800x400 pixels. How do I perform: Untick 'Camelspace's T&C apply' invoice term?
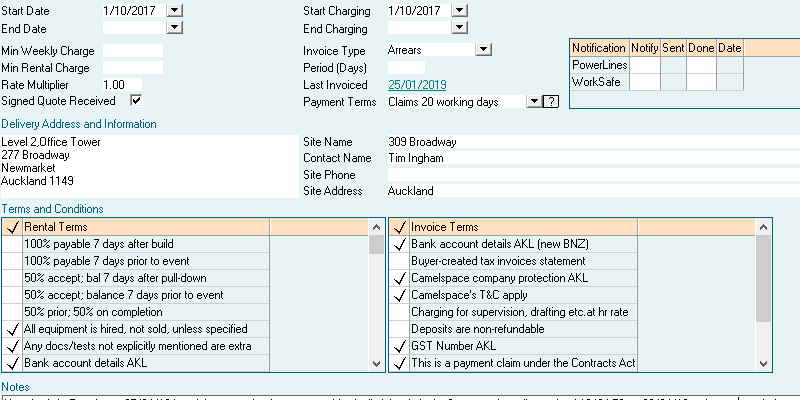point(399,295)
